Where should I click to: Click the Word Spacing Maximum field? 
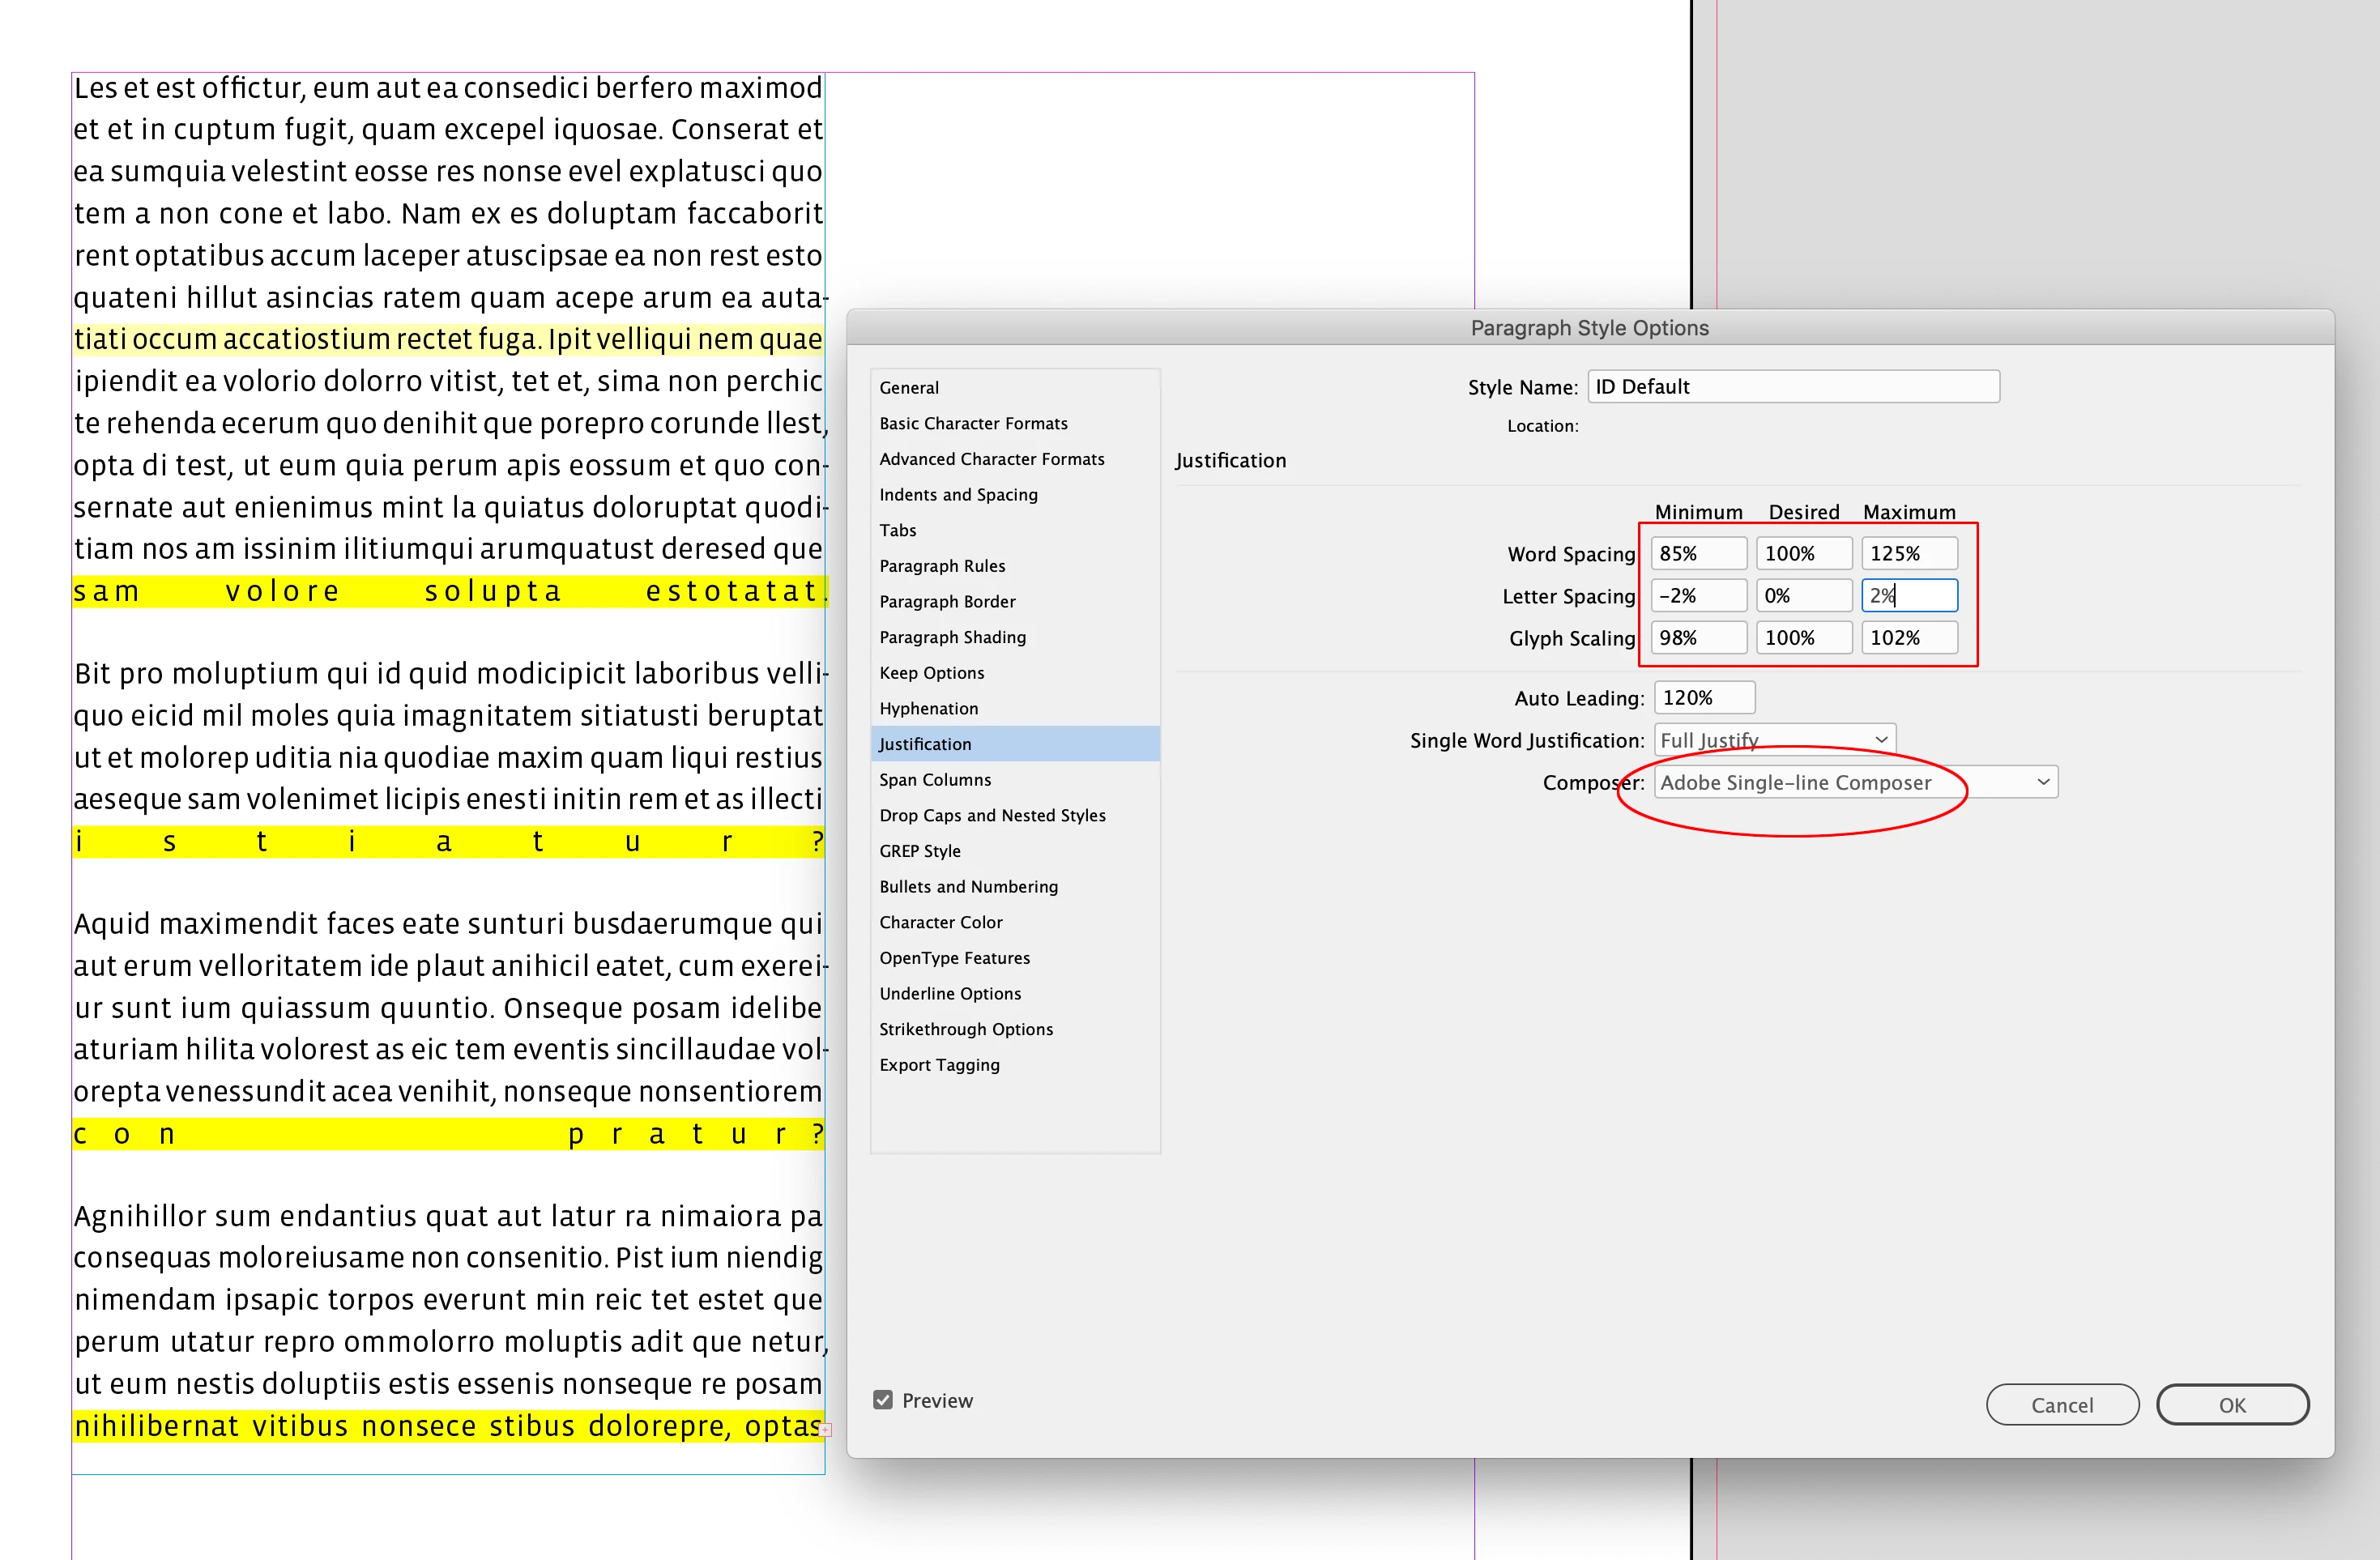point(1907,554)
